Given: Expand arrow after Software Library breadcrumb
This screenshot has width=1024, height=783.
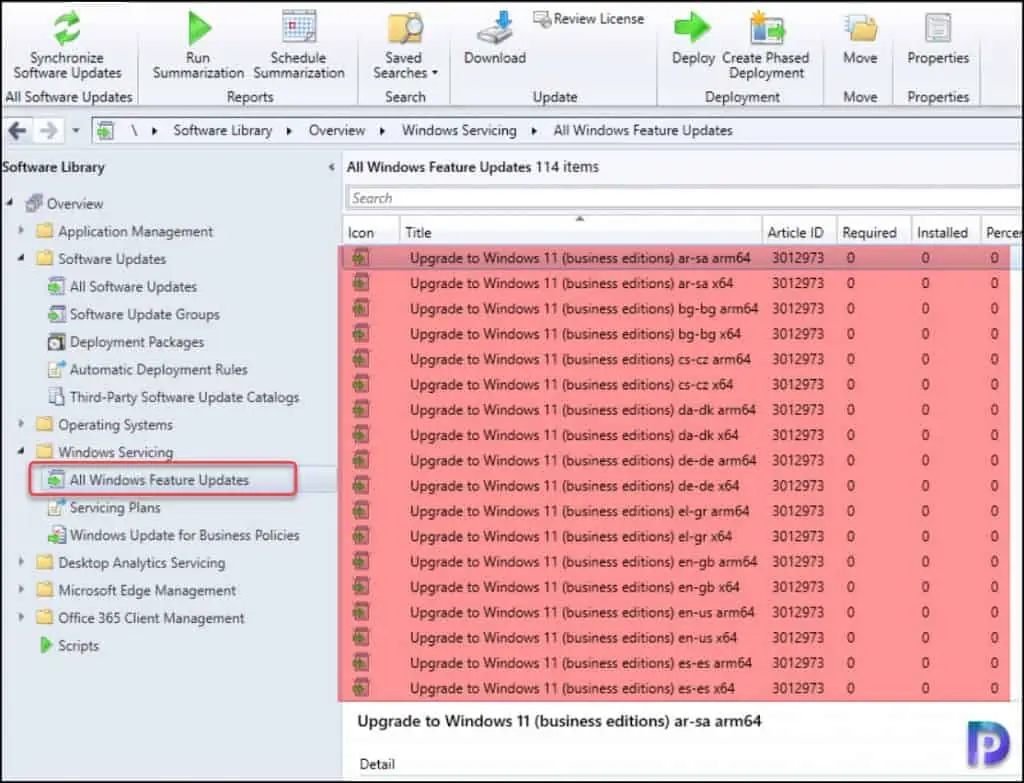Looking at the screenshot, I should tap(289, 131).
